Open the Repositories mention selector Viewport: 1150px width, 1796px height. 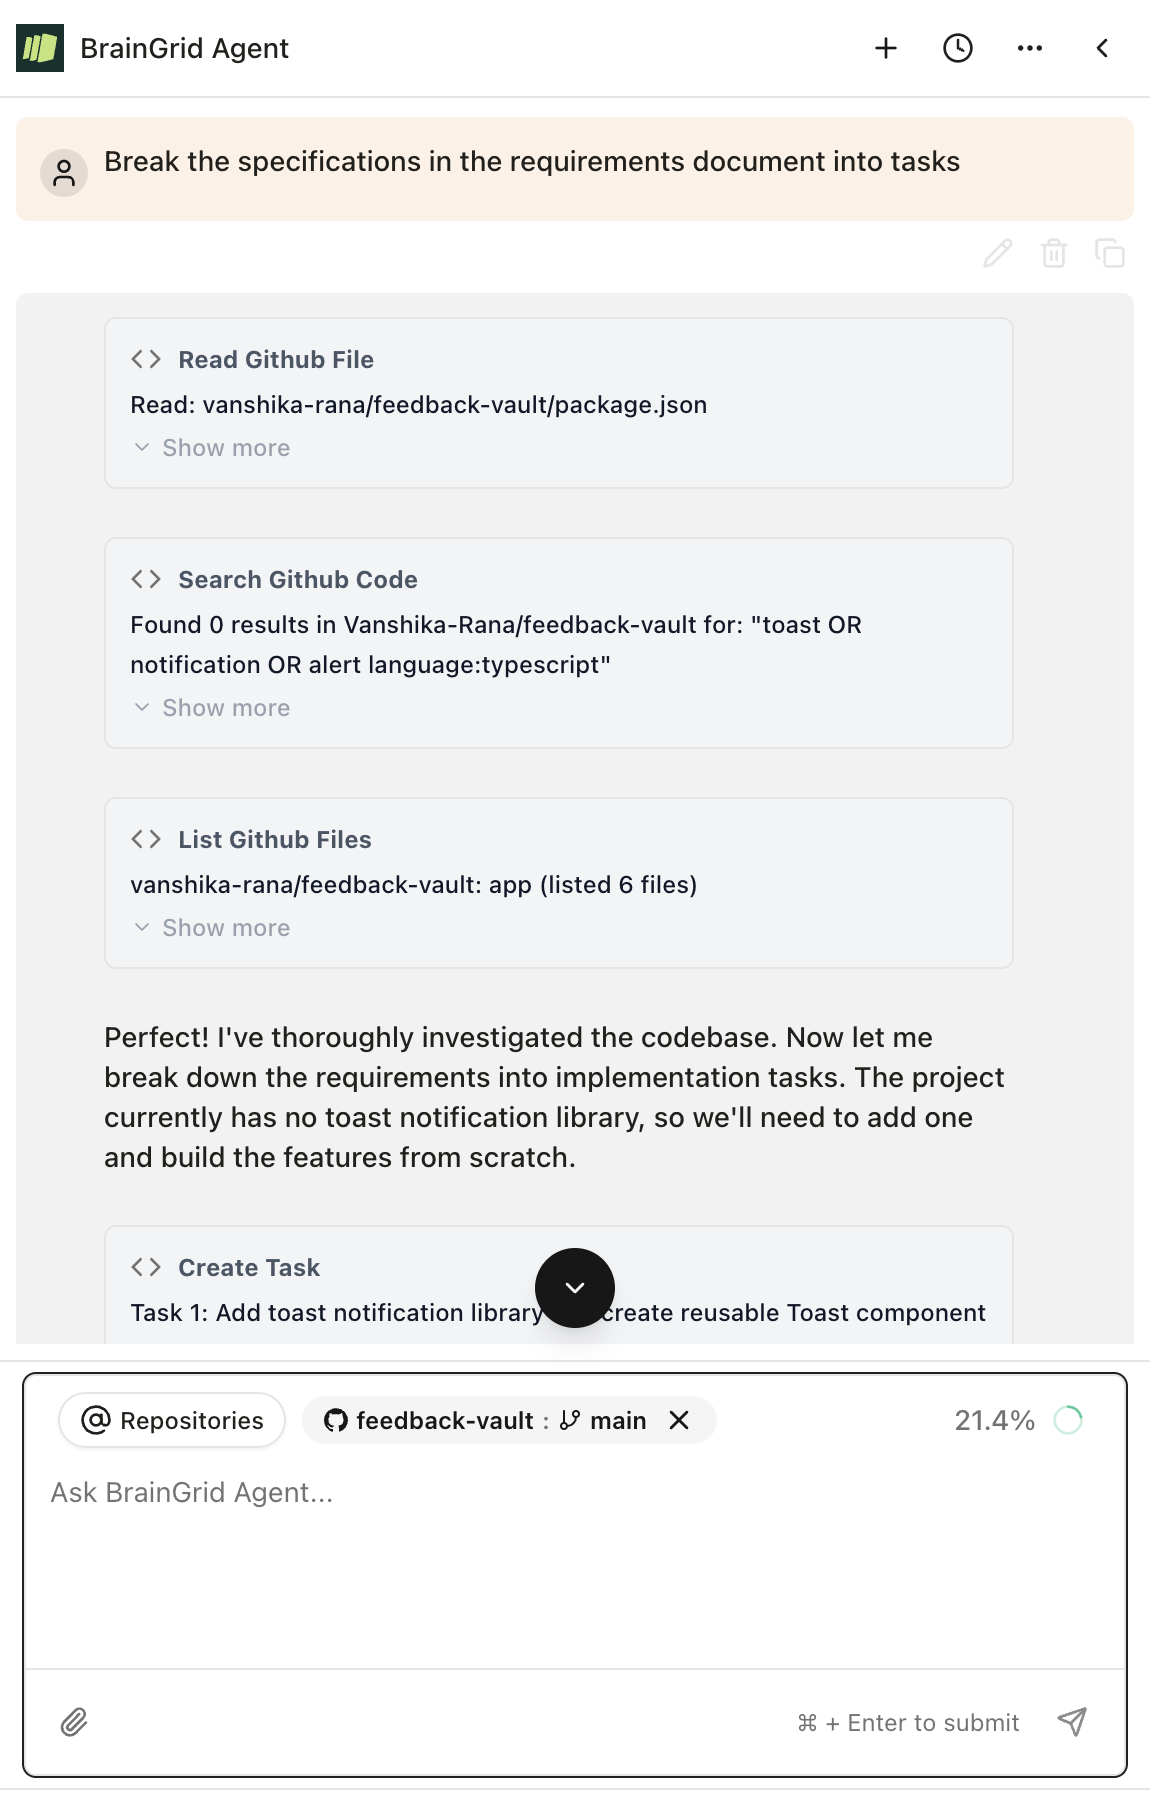click(170, 1420)
